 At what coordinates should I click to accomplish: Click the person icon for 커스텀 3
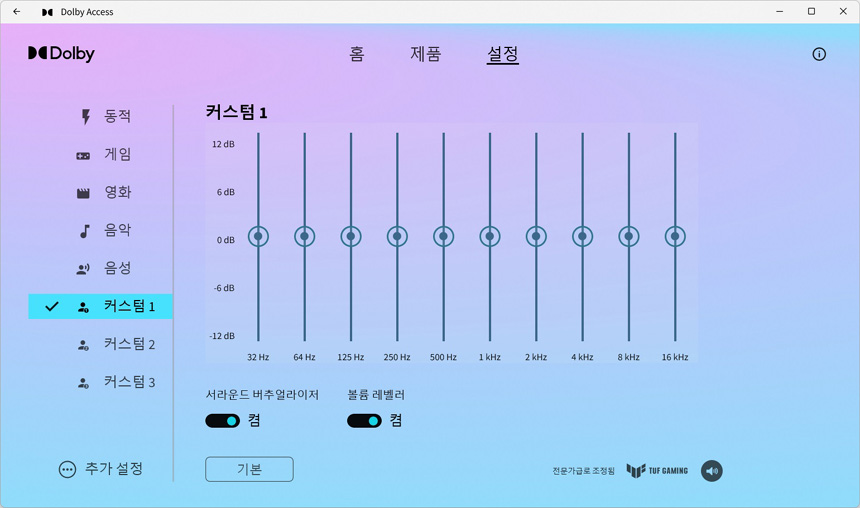tap(83, 383)
